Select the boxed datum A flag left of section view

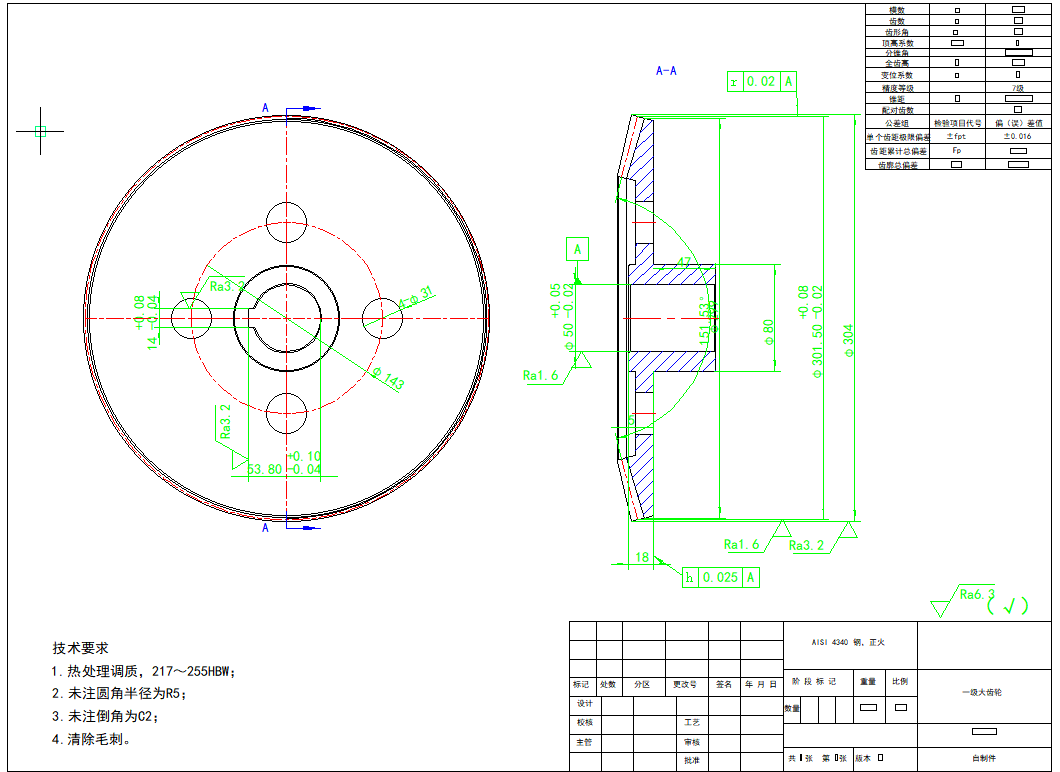(577, 249)
